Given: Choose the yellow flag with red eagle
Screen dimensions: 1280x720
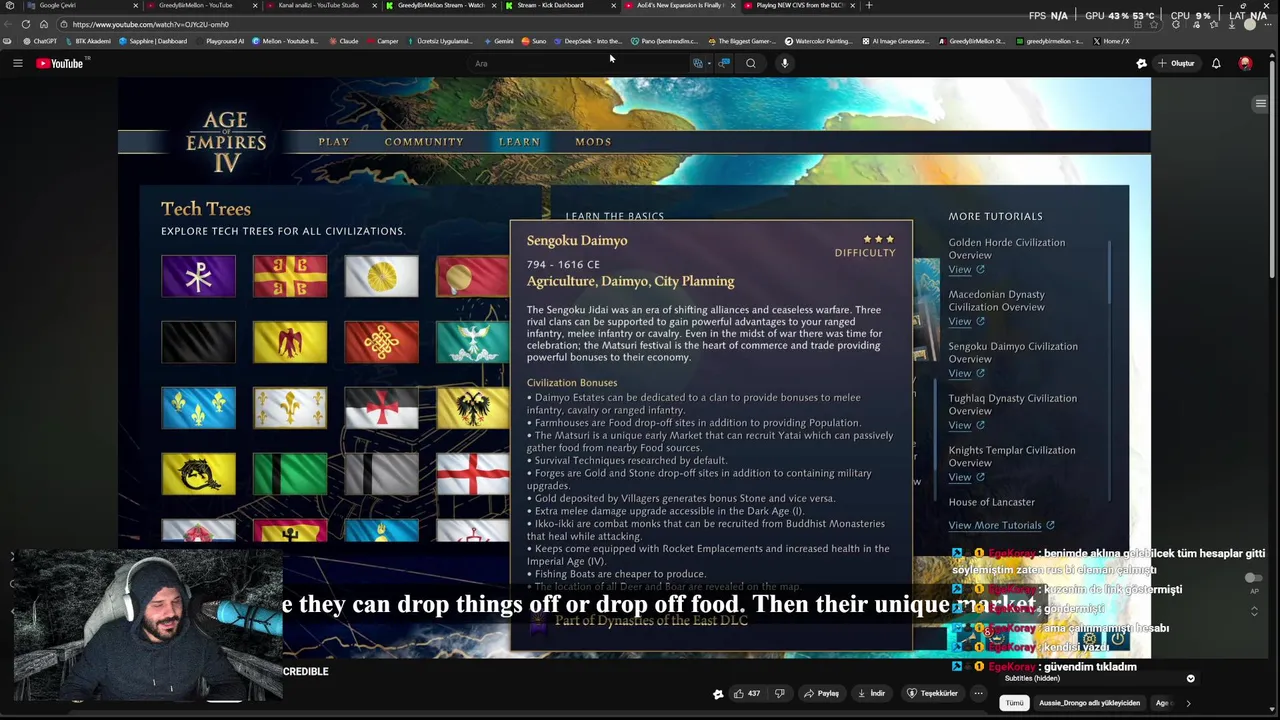Looking at the screenshot, I should pos(290,342).
